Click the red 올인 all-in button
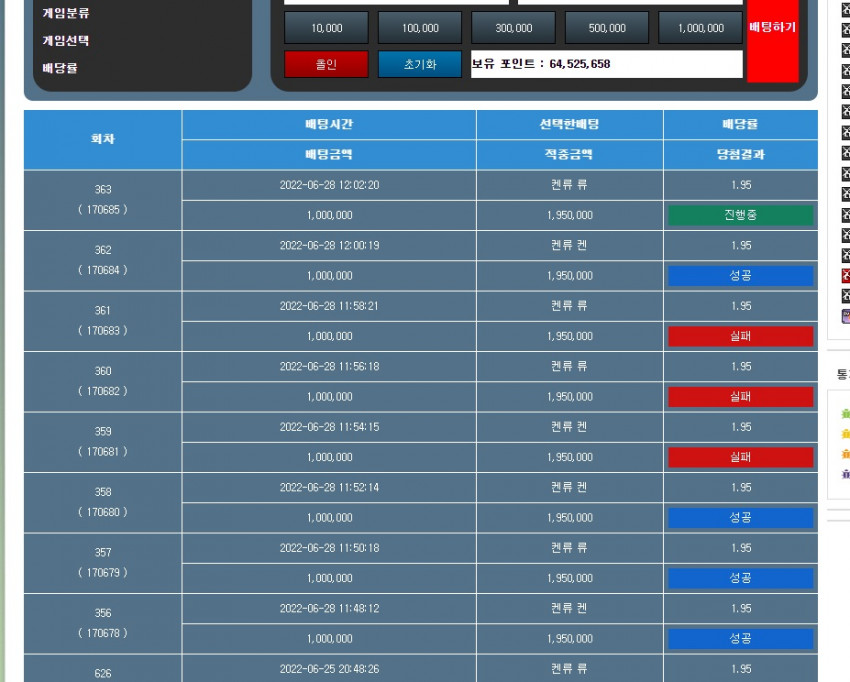 pyautogui.click(x=326, y=64)
